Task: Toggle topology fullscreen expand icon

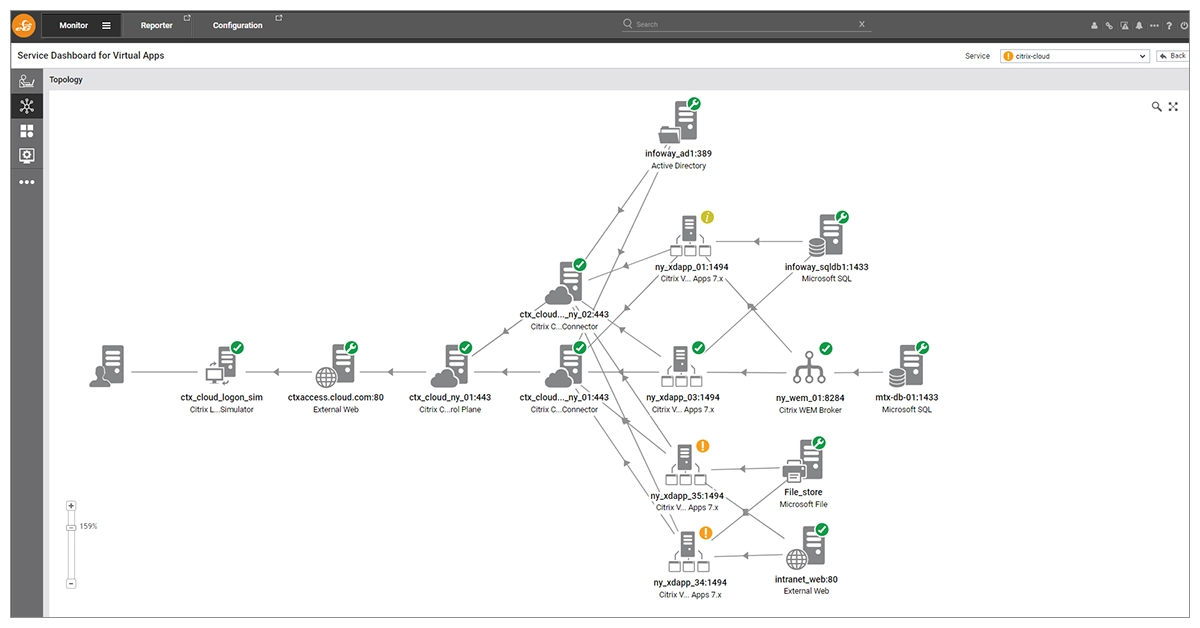Action: (x=1174, y=107)
